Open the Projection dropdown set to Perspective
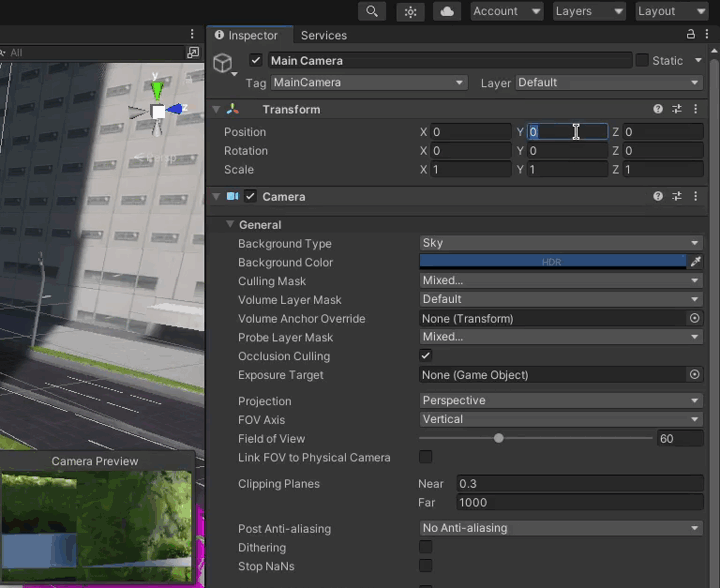This screenshot has height=588, width=720. click(x=561, y=400)
